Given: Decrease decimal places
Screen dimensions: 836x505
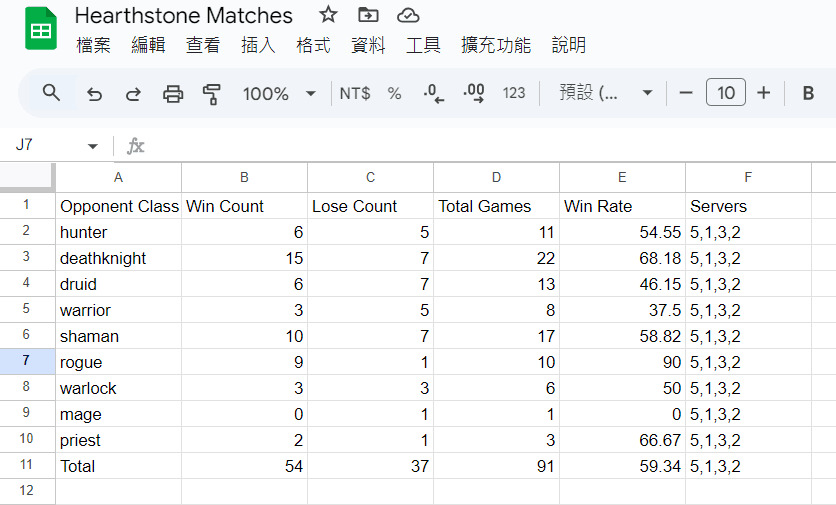Looking at the screenshot, I should pos(433,93).
